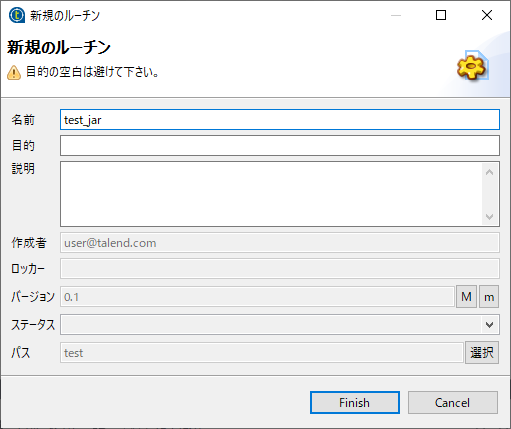Click the yellow warning triangle icon

14,73
